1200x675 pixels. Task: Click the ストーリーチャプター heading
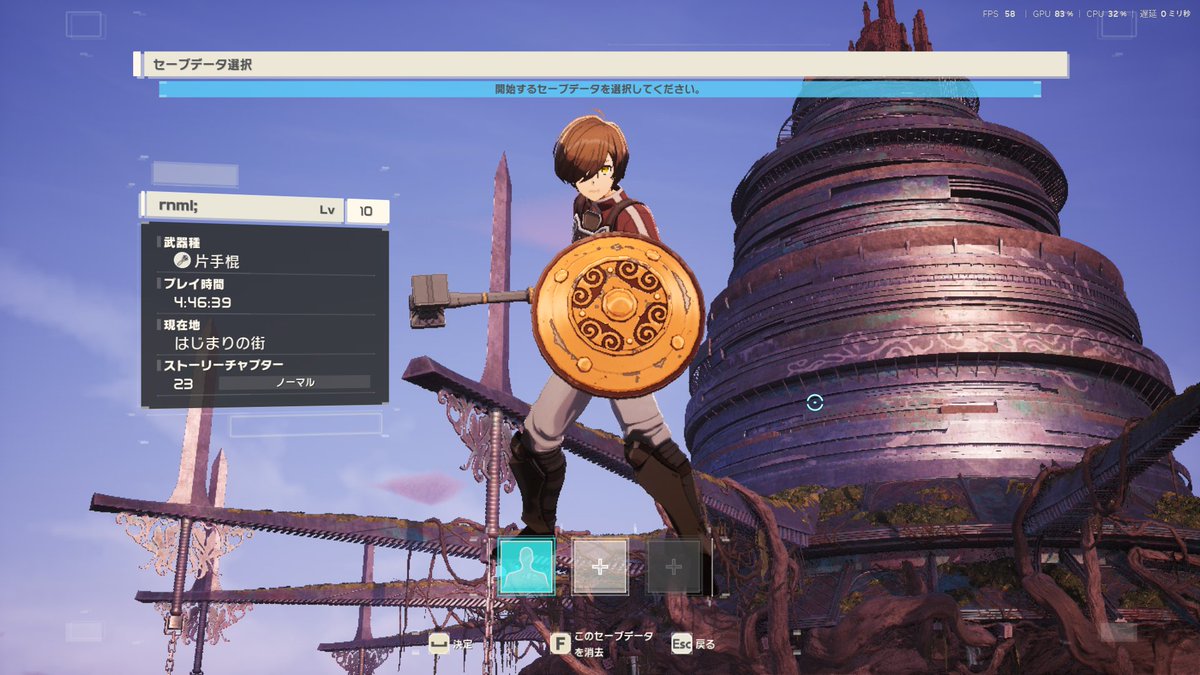point(224,366)
